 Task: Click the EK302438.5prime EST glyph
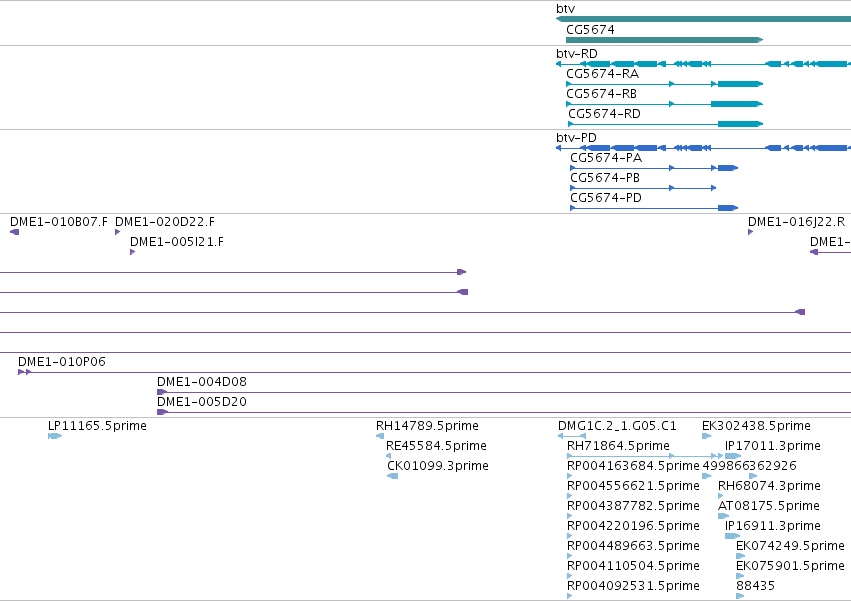(706, 436)
